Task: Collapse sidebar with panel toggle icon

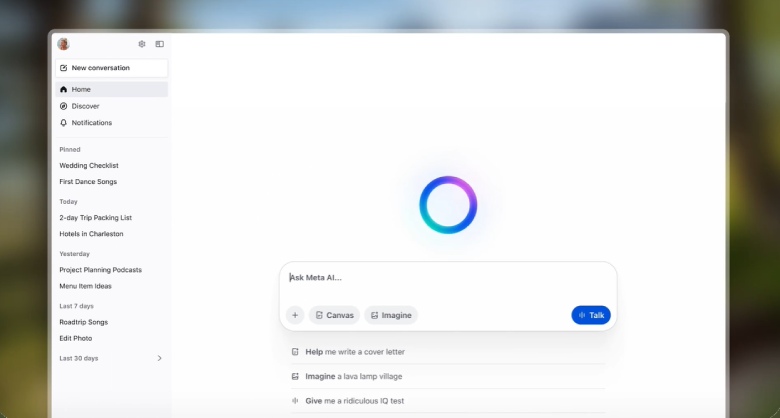Action: point(160,44)
